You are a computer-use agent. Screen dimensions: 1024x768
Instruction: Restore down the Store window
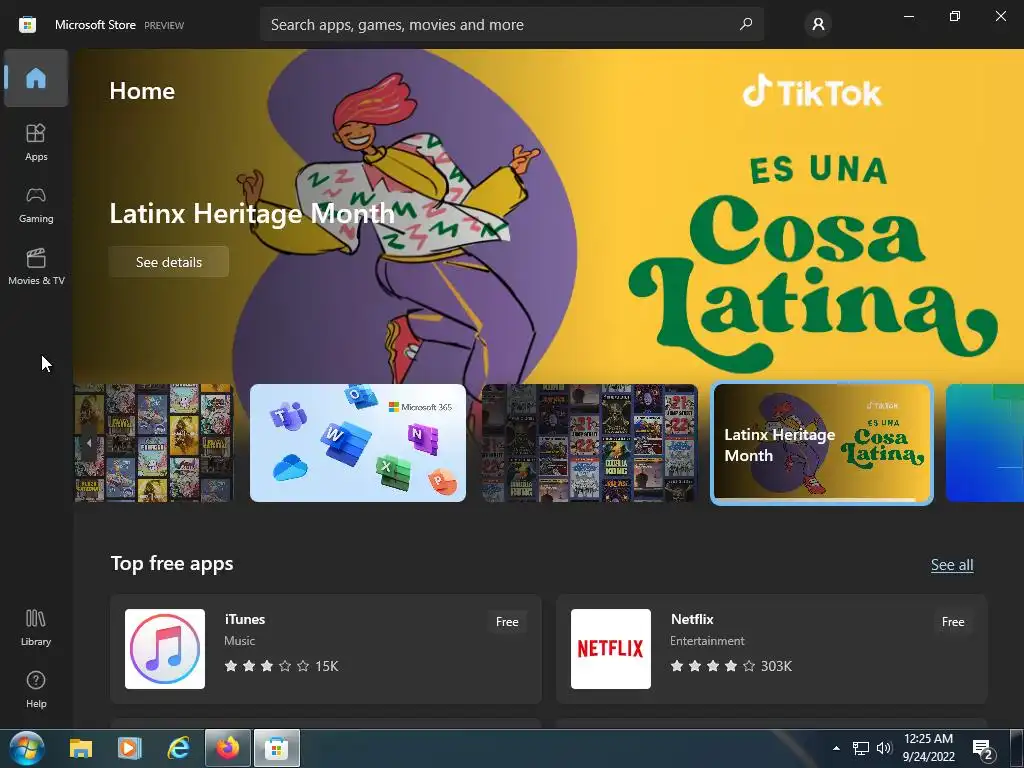[955, 16]
